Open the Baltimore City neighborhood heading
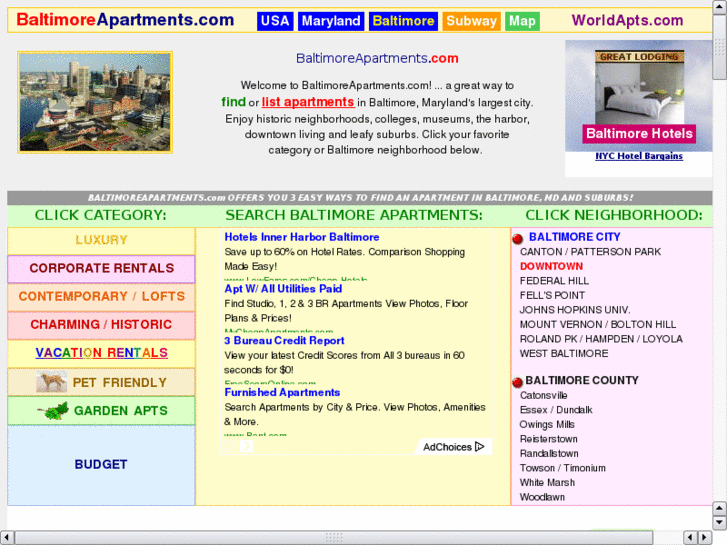727x545 pixels. 574,237
